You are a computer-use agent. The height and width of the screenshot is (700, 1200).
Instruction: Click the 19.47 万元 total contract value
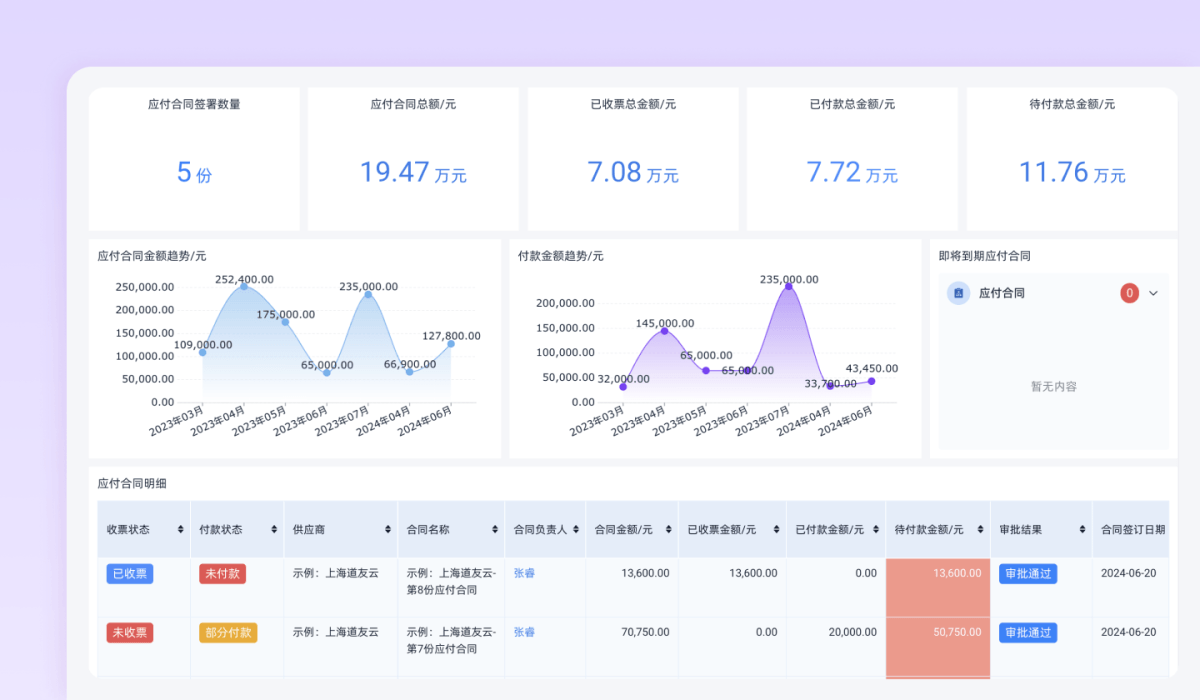(x=413, y=173)
